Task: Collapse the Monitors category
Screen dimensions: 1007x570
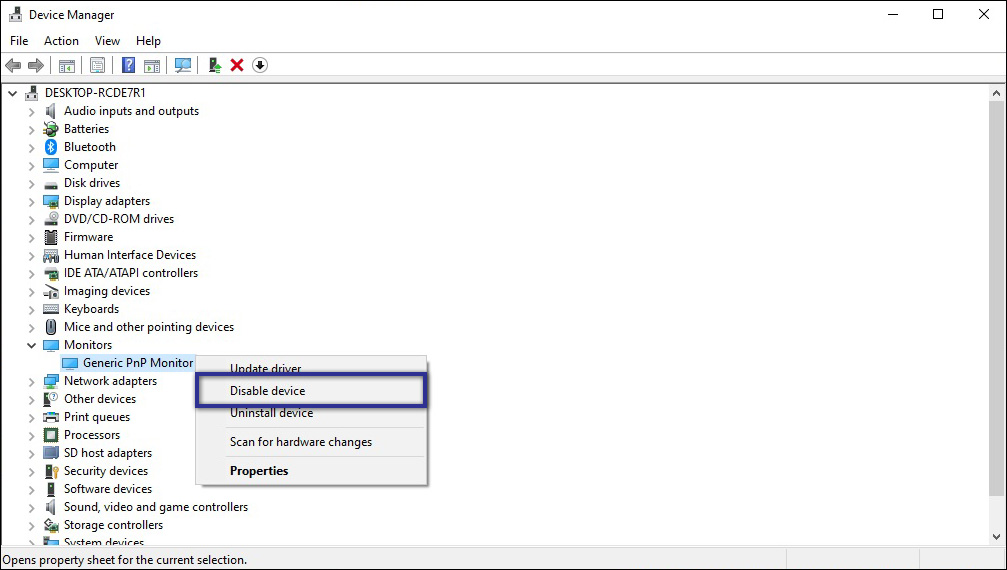Action: (31, 345)
